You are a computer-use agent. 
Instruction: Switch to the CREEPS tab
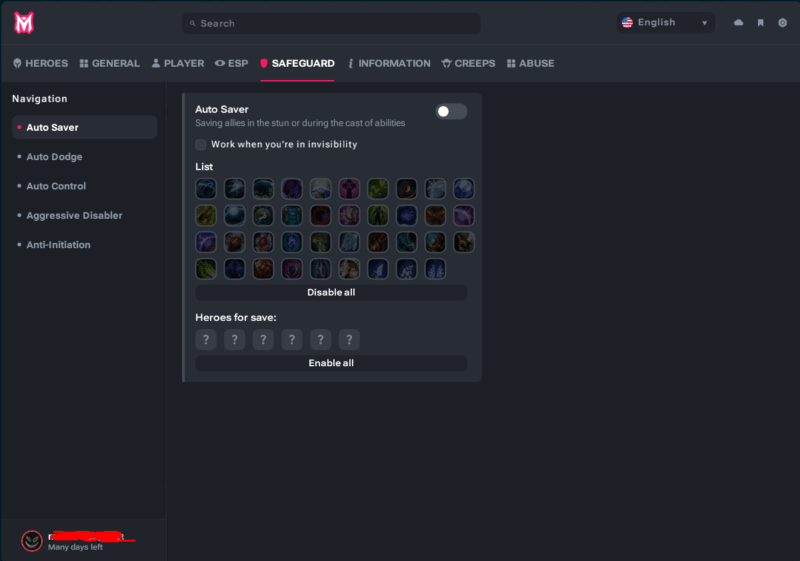click(468, 63)
